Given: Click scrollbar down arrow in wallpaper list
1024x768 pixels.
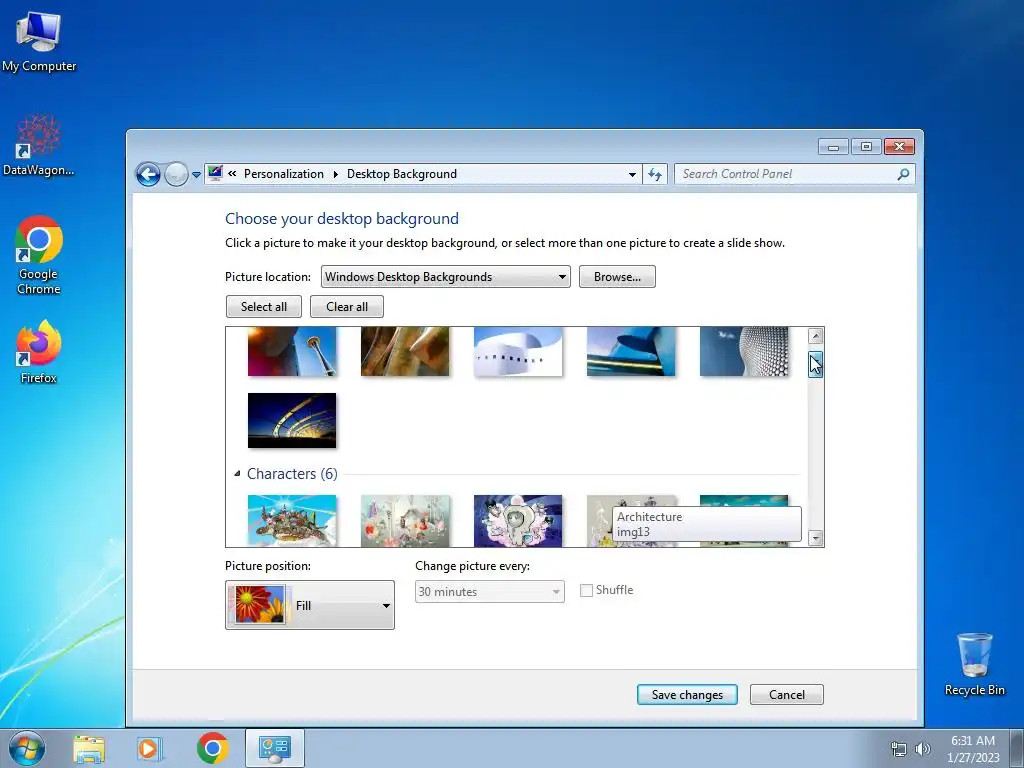Looking at the screenshot, I should click(x=815, y=538).
